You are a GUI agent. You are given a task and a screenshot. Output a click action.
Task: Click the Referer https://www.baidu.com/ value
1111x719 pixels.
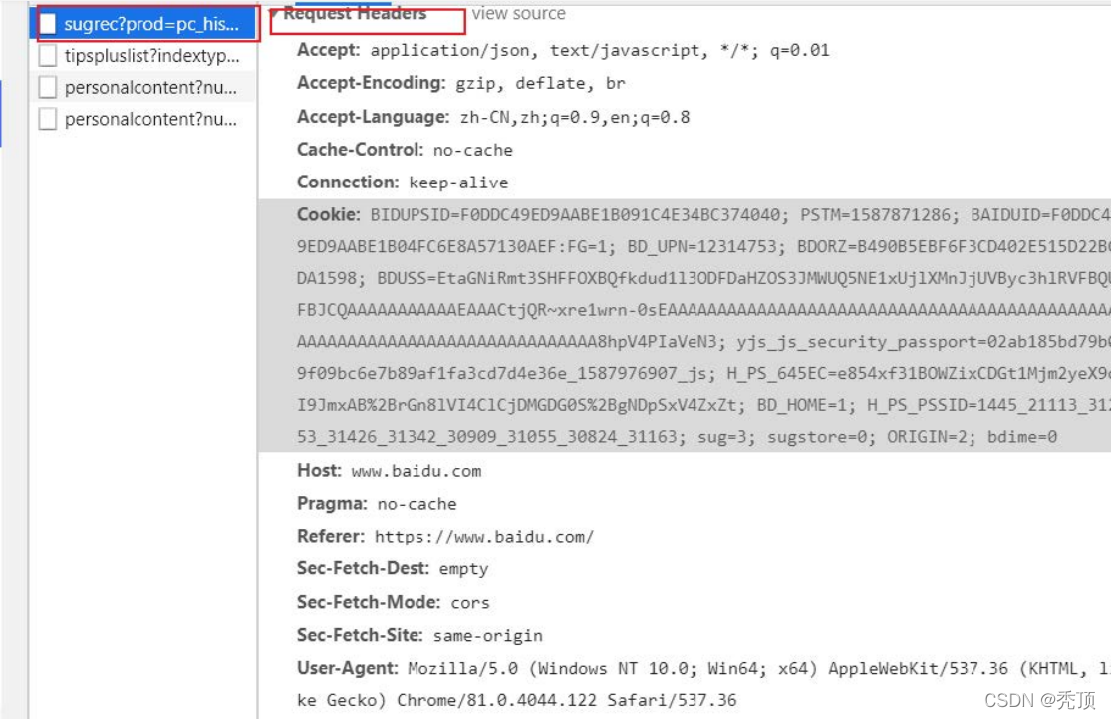(x=484, y=537)
